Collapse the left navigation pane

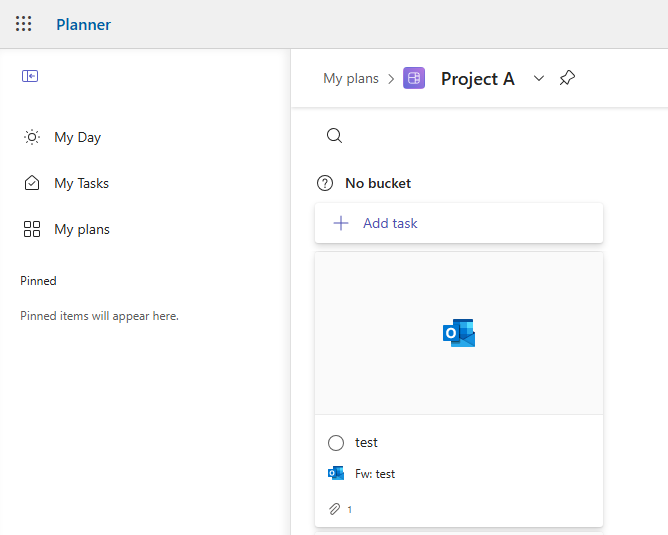coord(30,76)
